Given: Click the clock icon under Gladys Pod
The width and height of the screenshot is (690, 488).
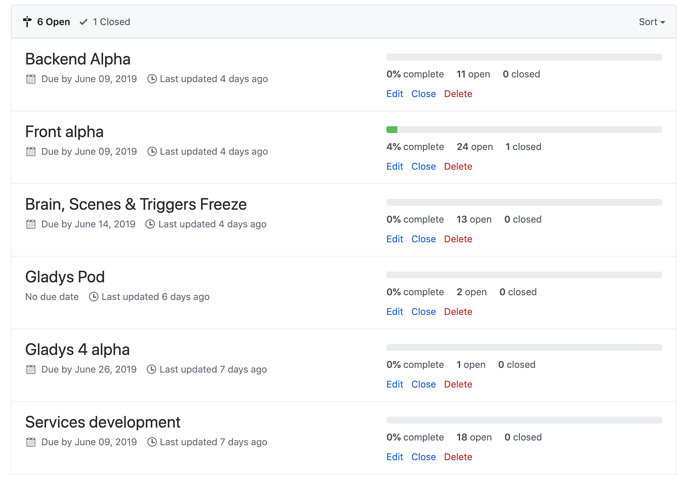Looking at the screenshot, I should 93,297.
